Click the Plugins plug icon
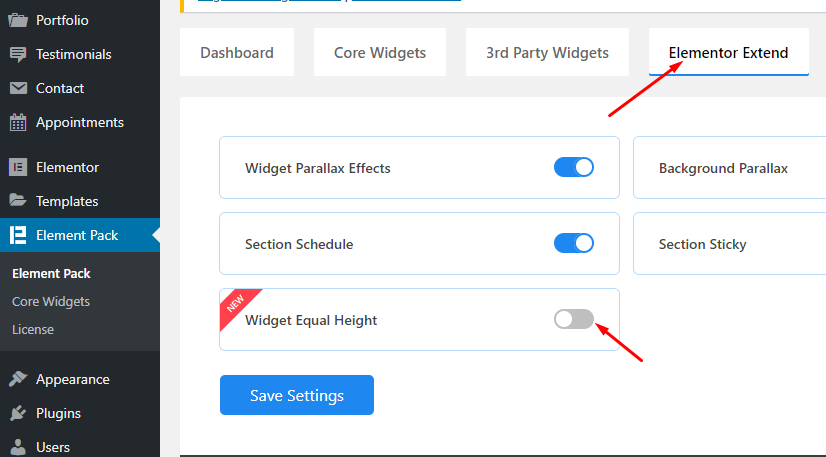Image resolution: width=826 pixels, height=457 pixels. point(18,413)
